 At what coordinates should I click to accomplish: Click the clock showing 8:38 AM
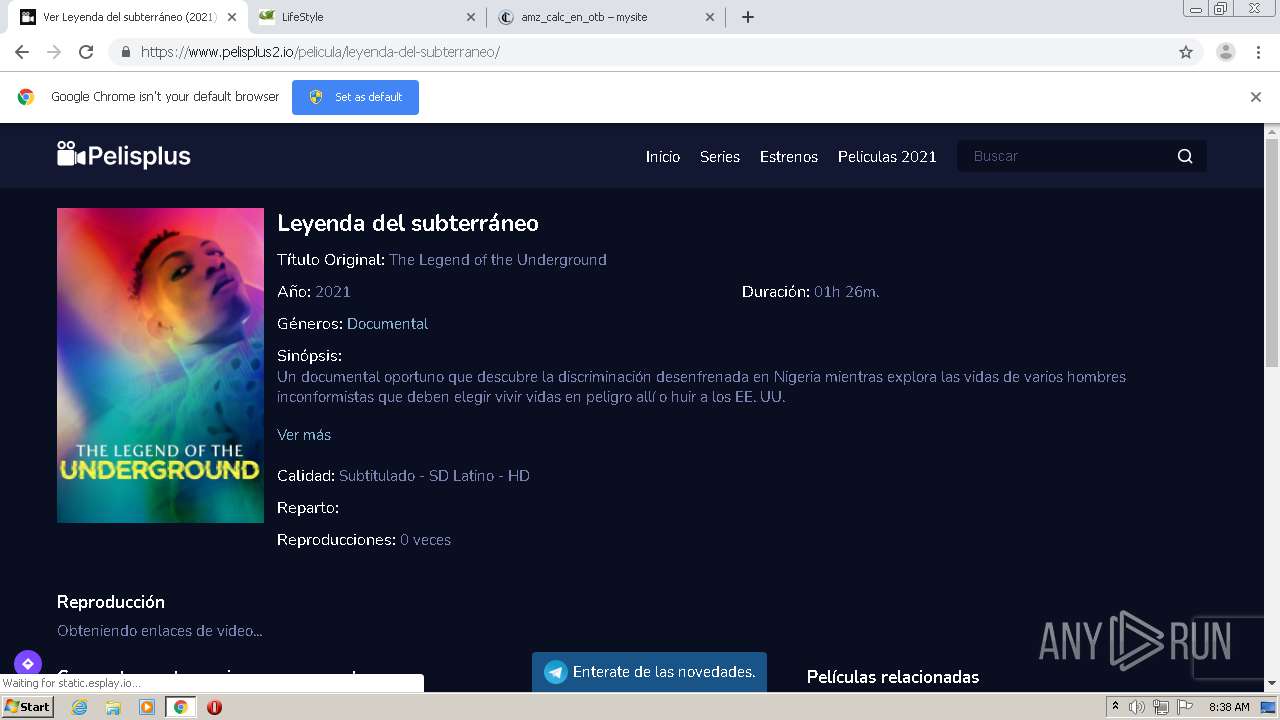click(x=1229, y=707)
